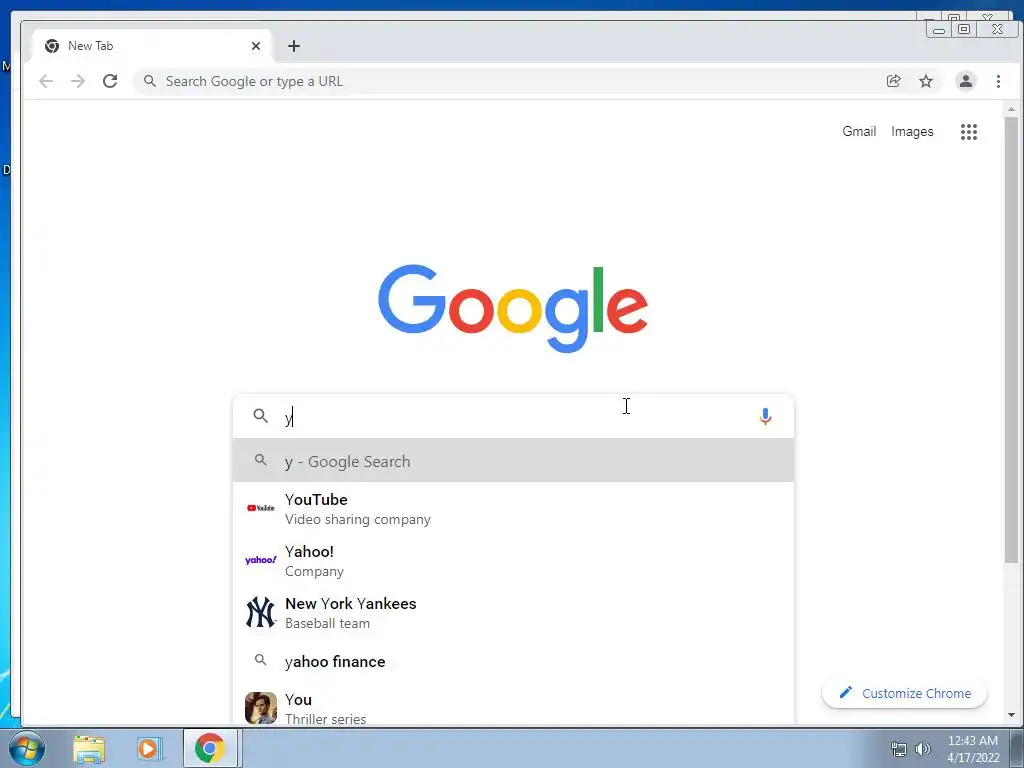Click the browser Forward arrow

78,81
